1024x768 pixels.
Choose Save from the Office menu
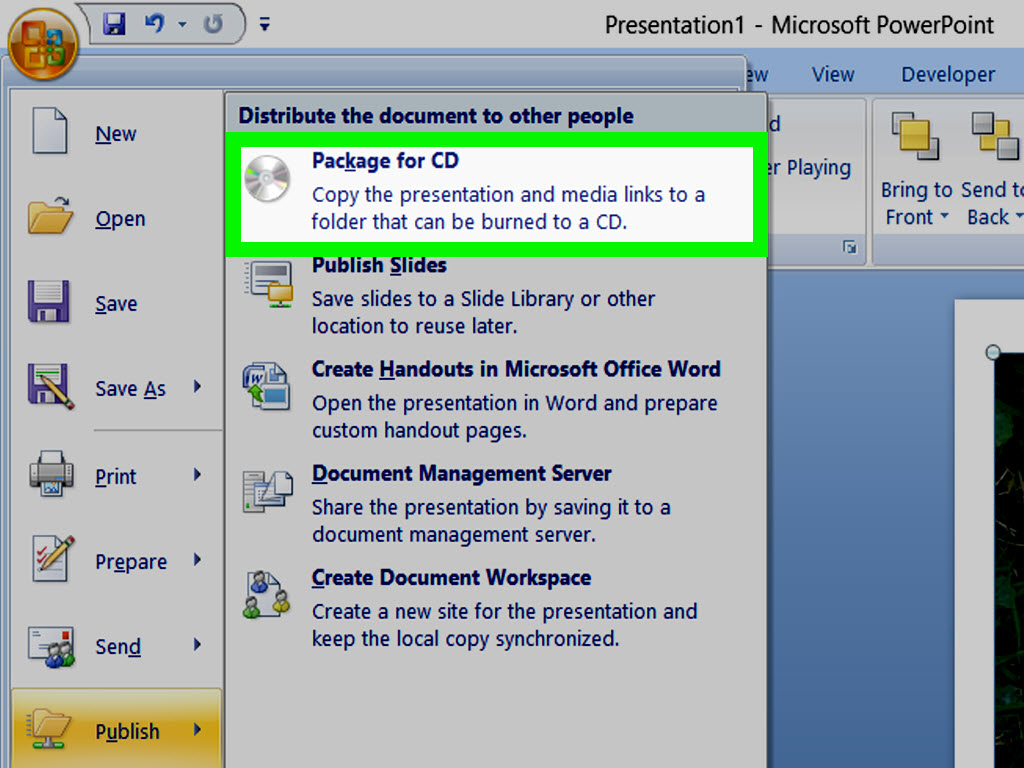[x=116, y=304]
